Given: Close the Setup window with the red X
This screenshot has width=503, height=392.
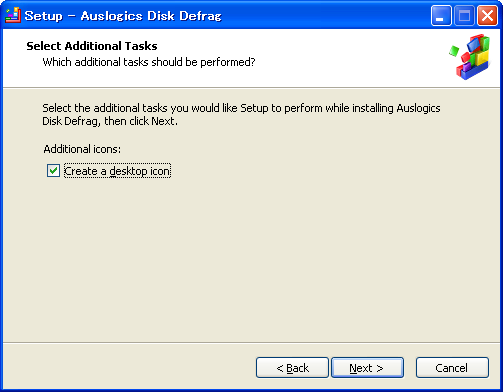Looking at the screenshot, I should point(487,16).
